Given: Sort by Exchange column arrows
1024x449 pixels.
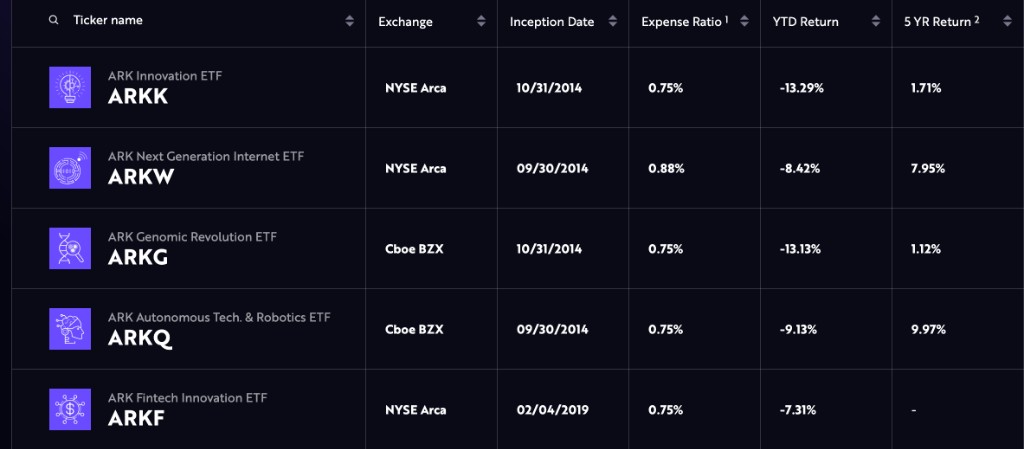Looking at the screenshot, I should click(x=481, y=21).
